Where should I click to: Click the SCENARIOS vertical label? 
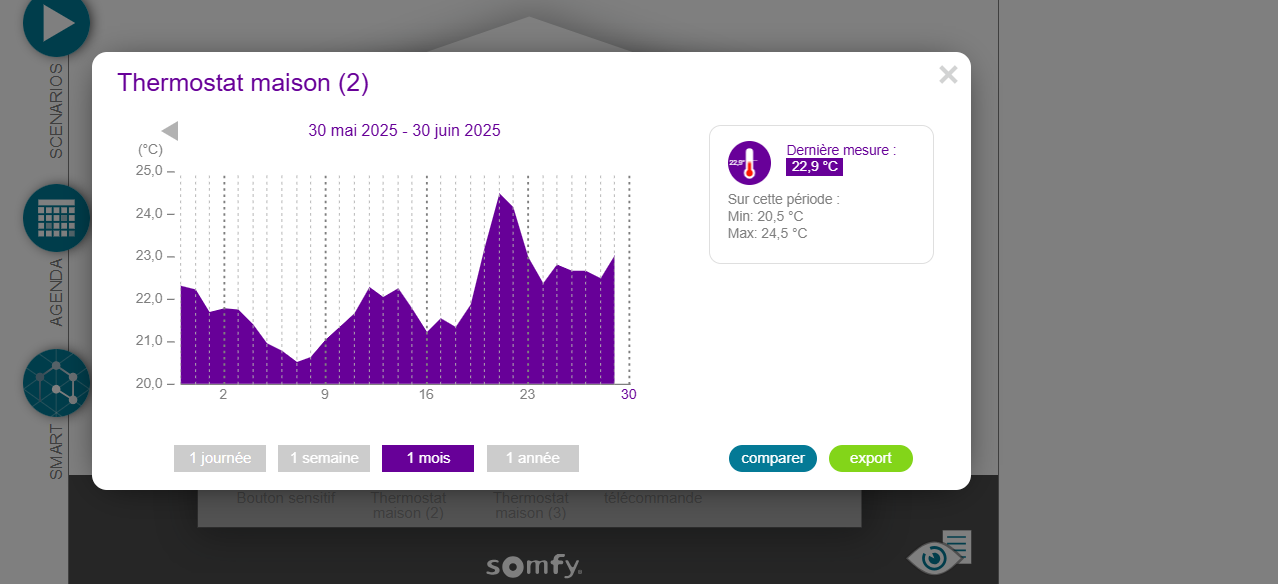click(x=56, y=111)
